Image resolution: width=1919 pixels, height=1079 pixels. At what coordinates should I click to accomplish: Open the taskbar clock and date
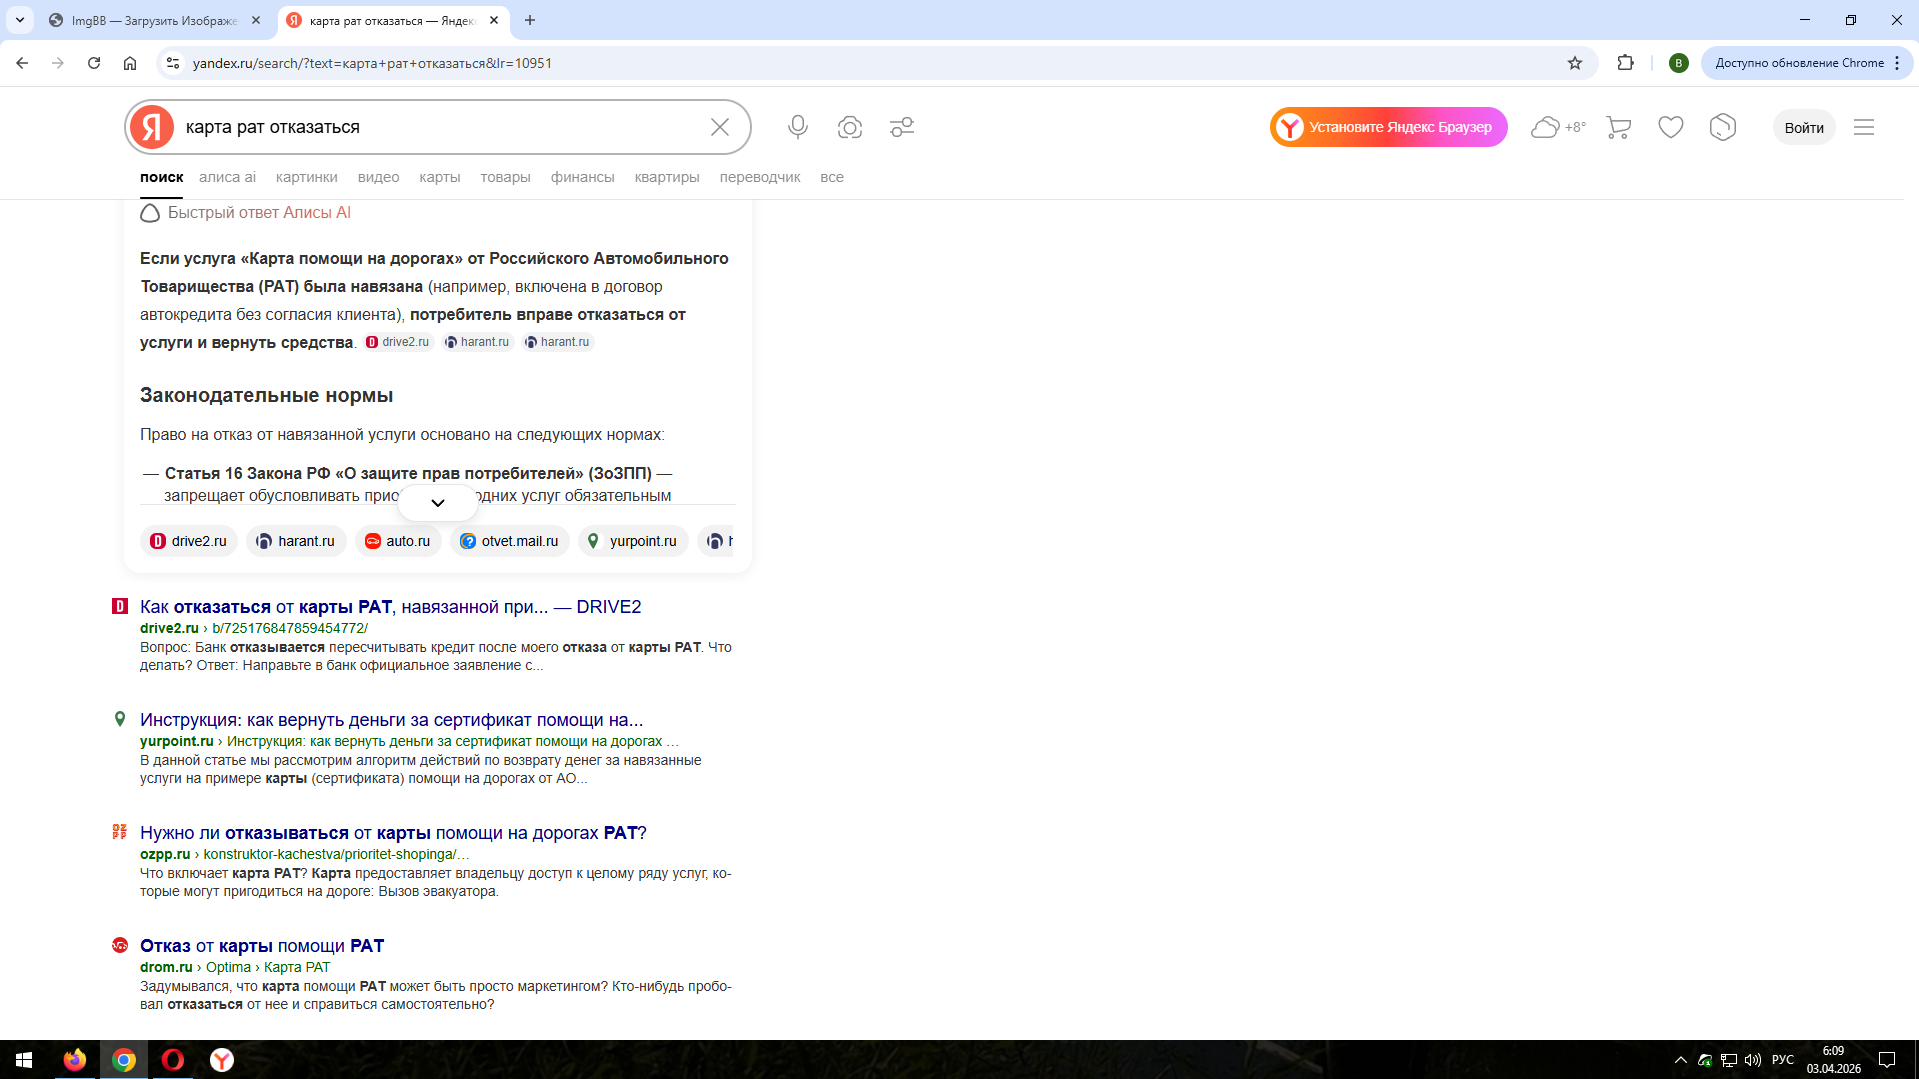[x=1833, y=1060]
